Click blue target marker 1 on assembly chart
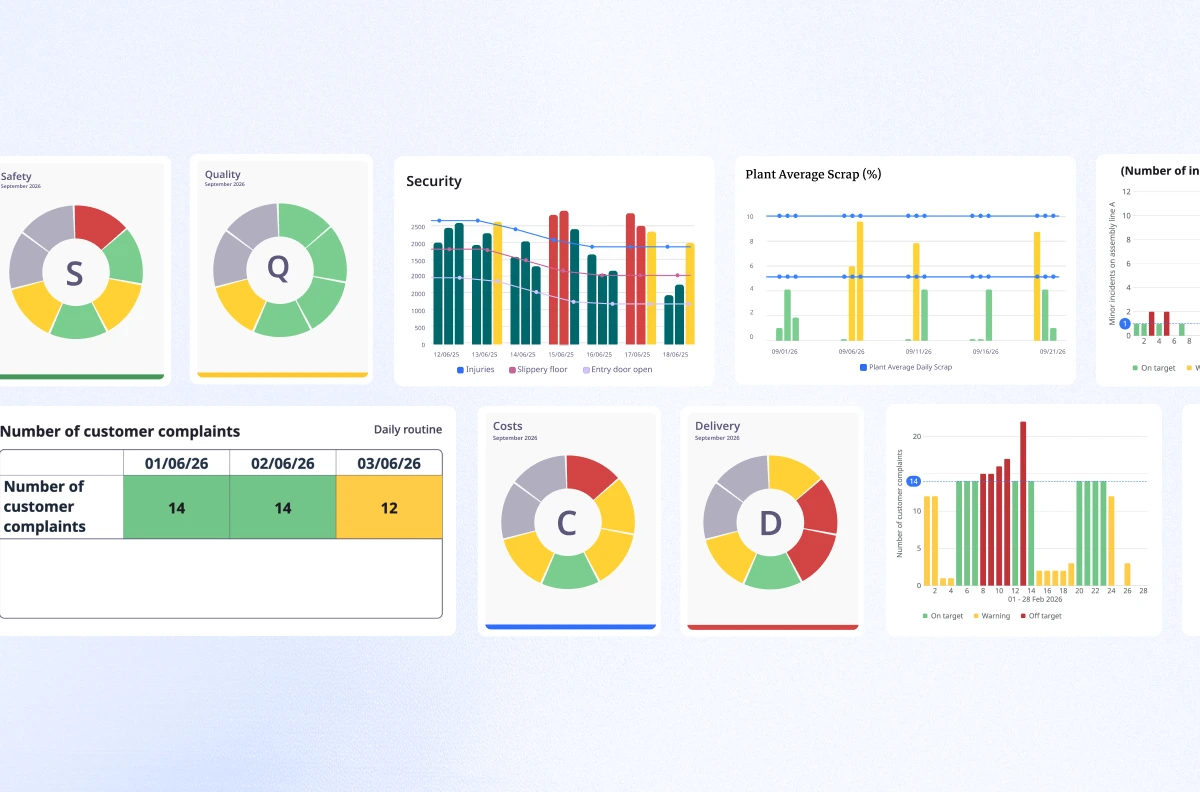 (x=1125, y=324)
